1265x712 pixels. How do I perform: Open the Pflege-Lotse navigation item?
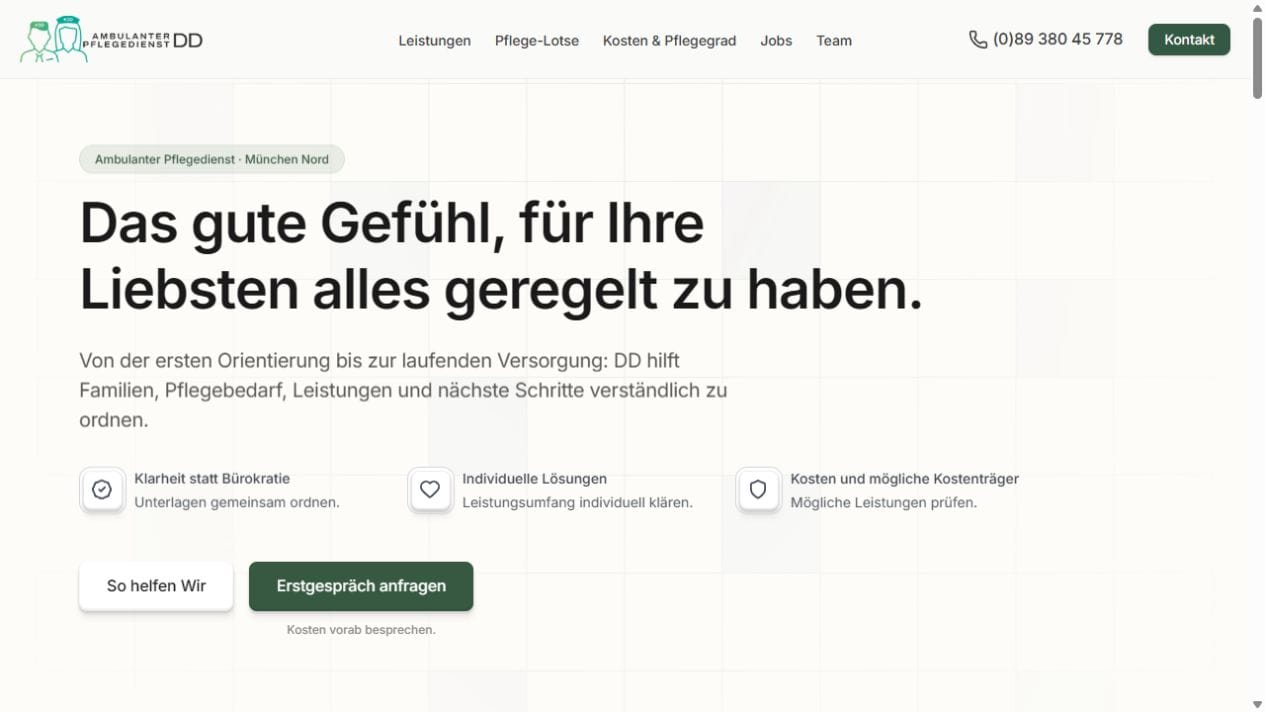[x=537, y=41]
